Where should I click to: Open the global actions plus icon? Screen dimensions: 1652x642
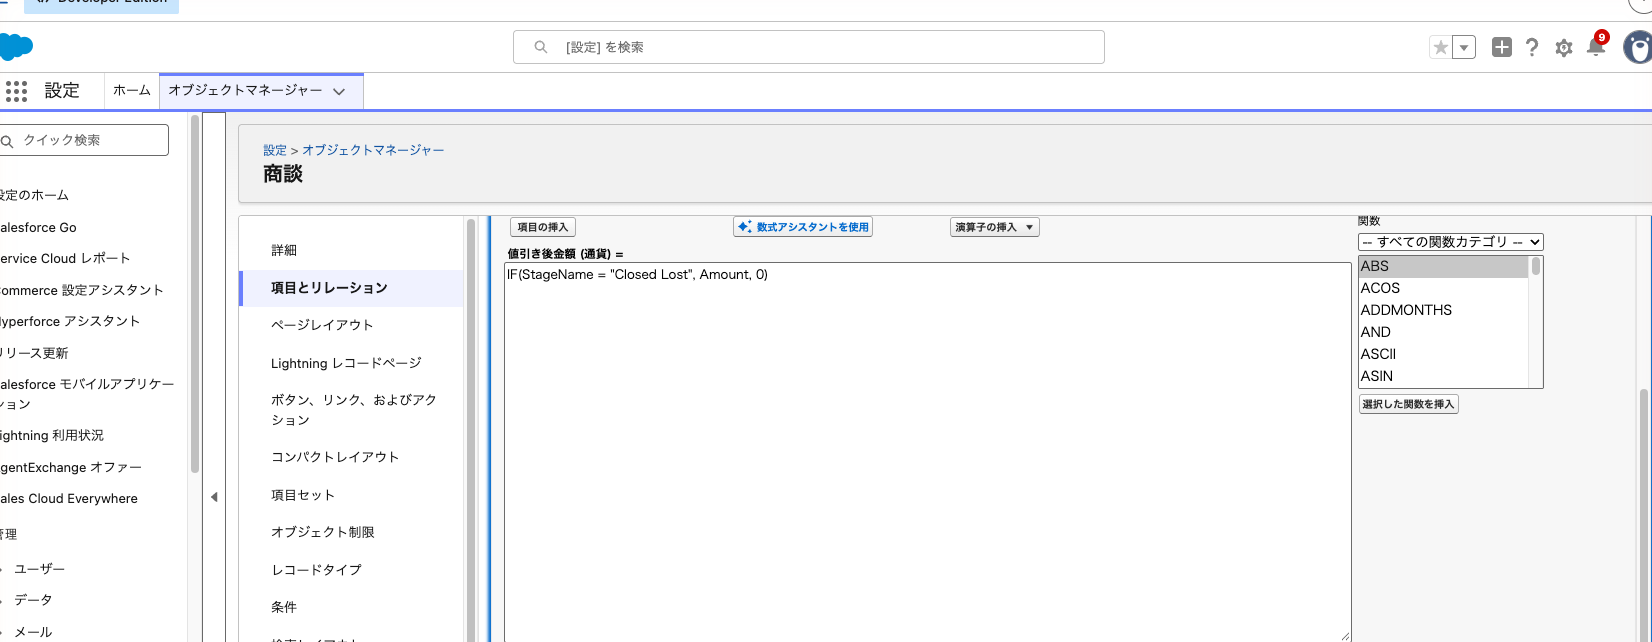(x=1501, y=47)
